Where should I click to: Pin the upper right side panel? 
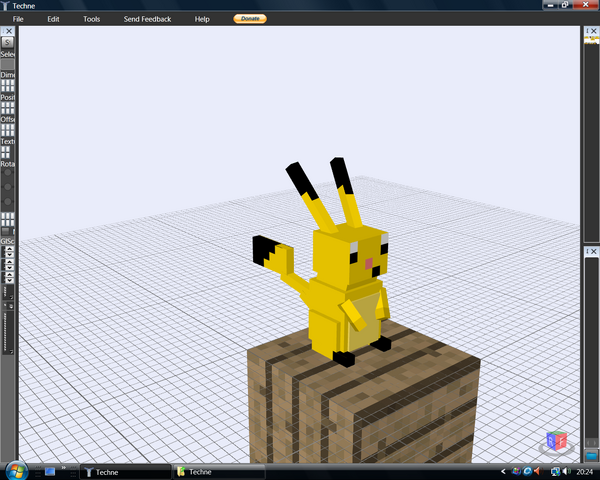point(588,31)
